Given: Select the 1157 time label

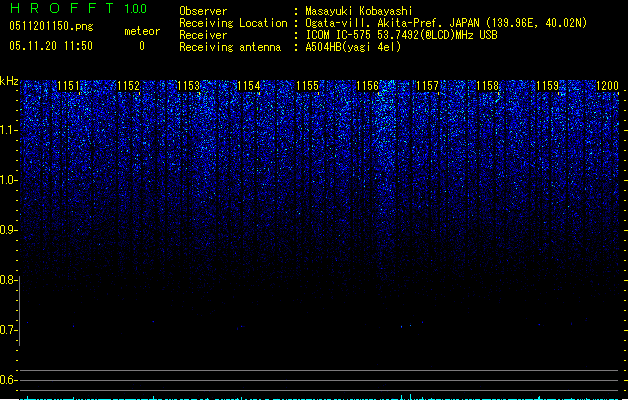Looking at the screenshot, I should point(427,86).
